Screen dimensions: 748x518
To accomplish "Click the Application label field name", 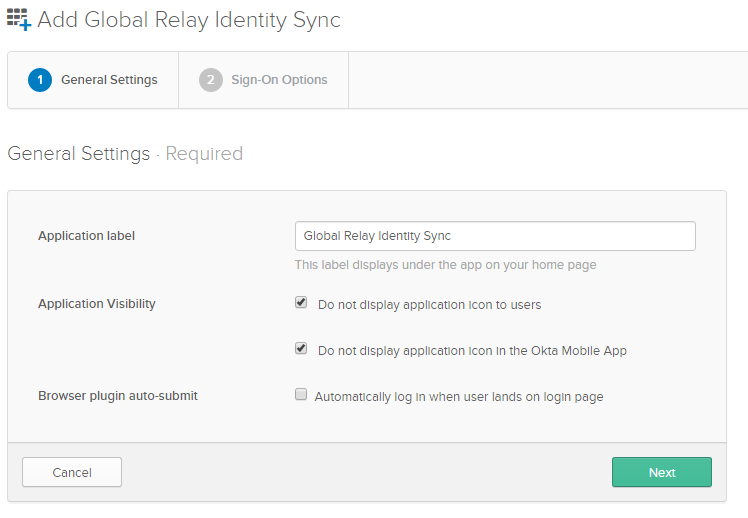I will click(x=86, y=236).
